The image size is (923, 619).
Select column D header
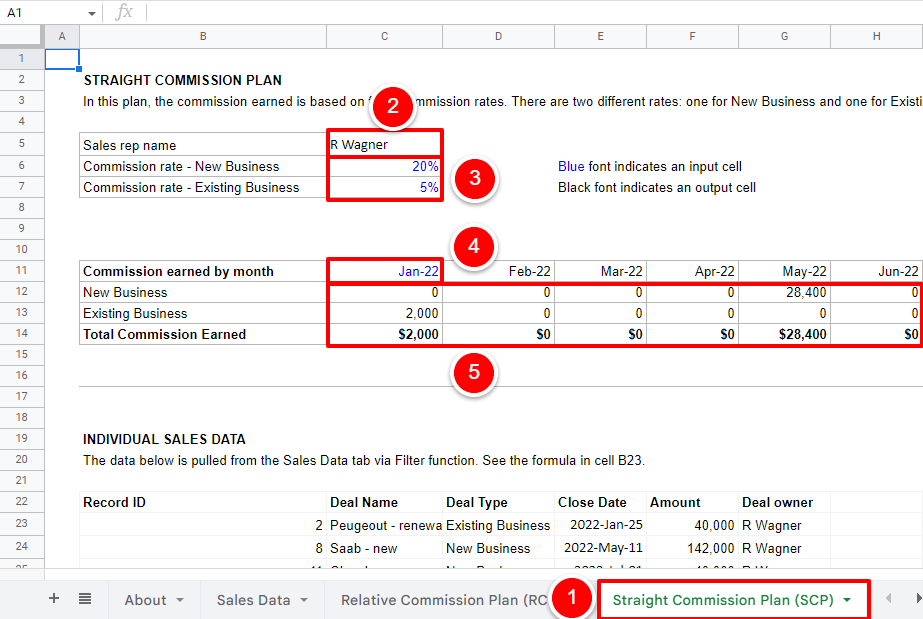[x=498, y=36]
